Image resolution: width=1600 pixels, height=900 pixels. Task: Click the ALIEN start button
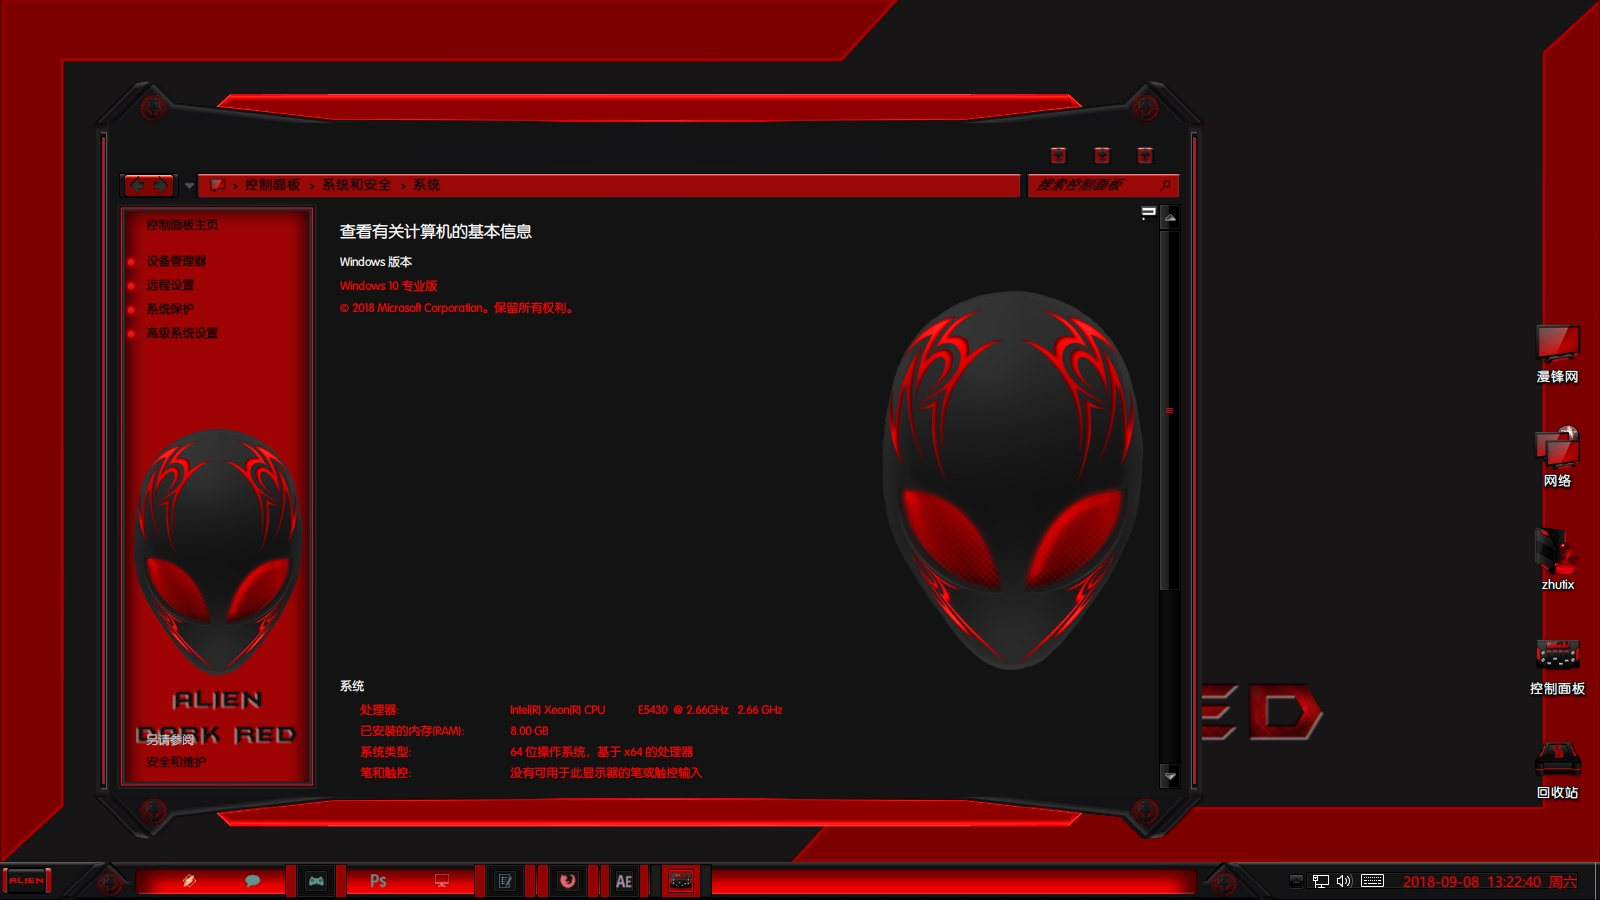pos(27,881)
